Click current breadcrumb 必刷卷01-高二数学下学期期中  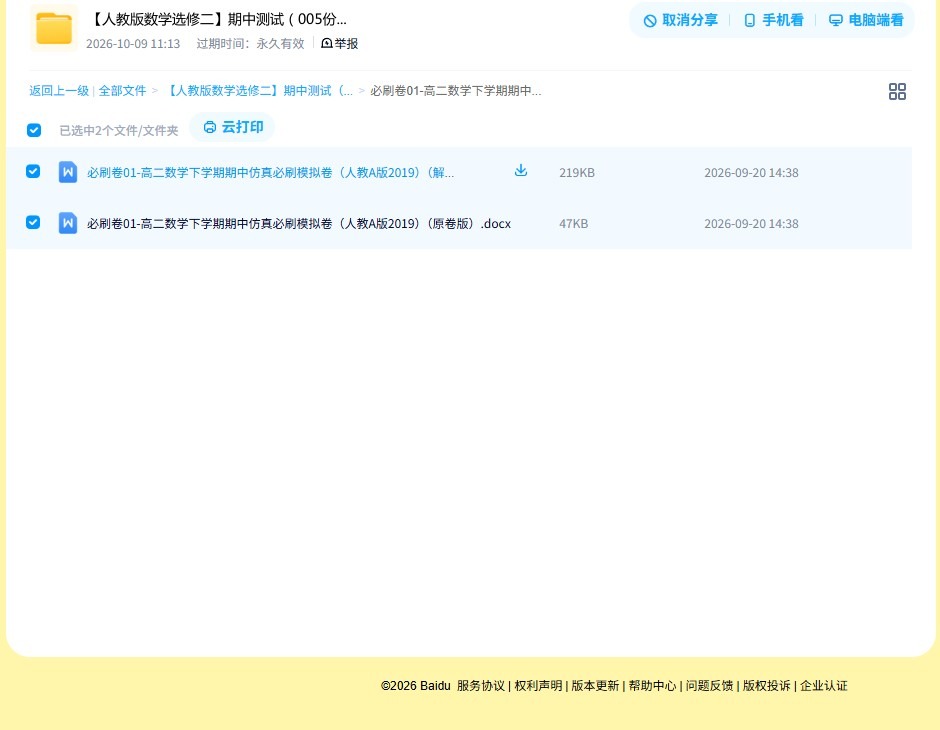pos(456,91)
